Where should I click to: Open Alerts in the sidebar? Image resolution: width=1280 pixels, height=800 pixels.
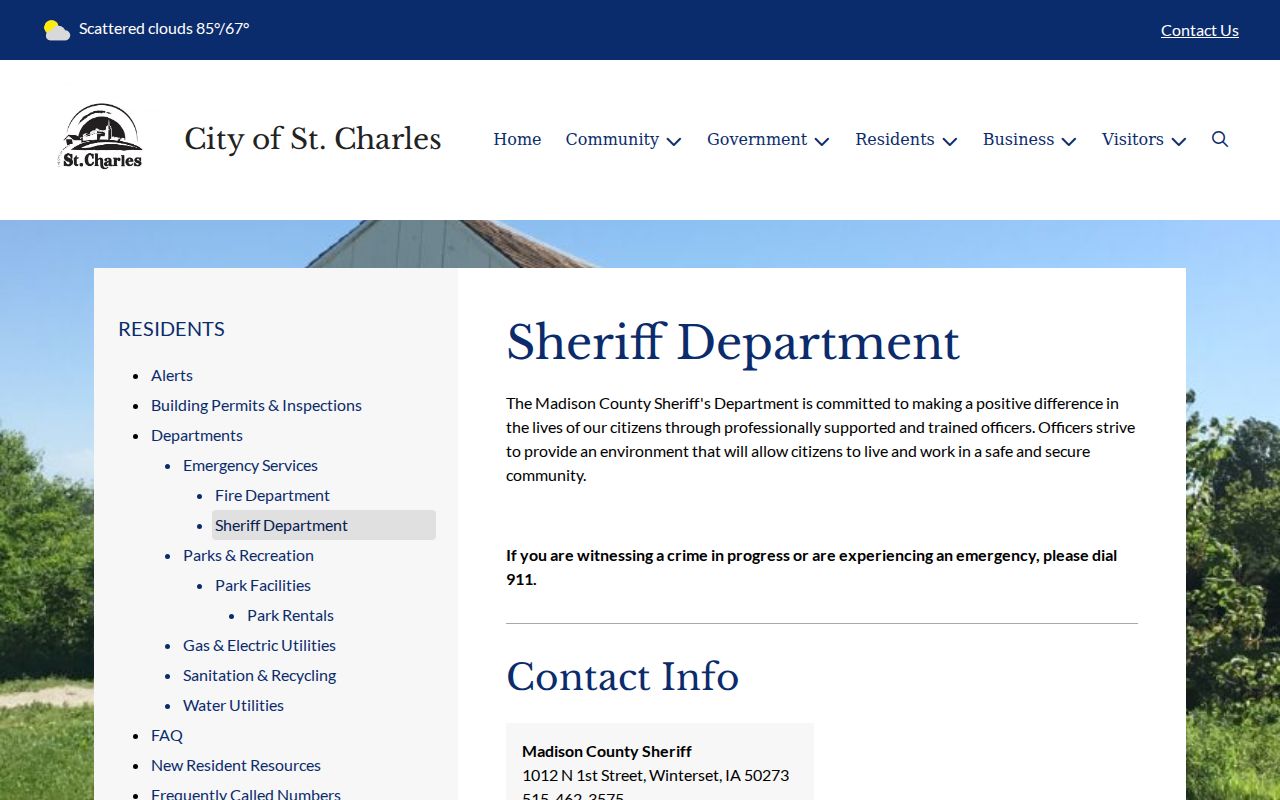pos(172,375)
